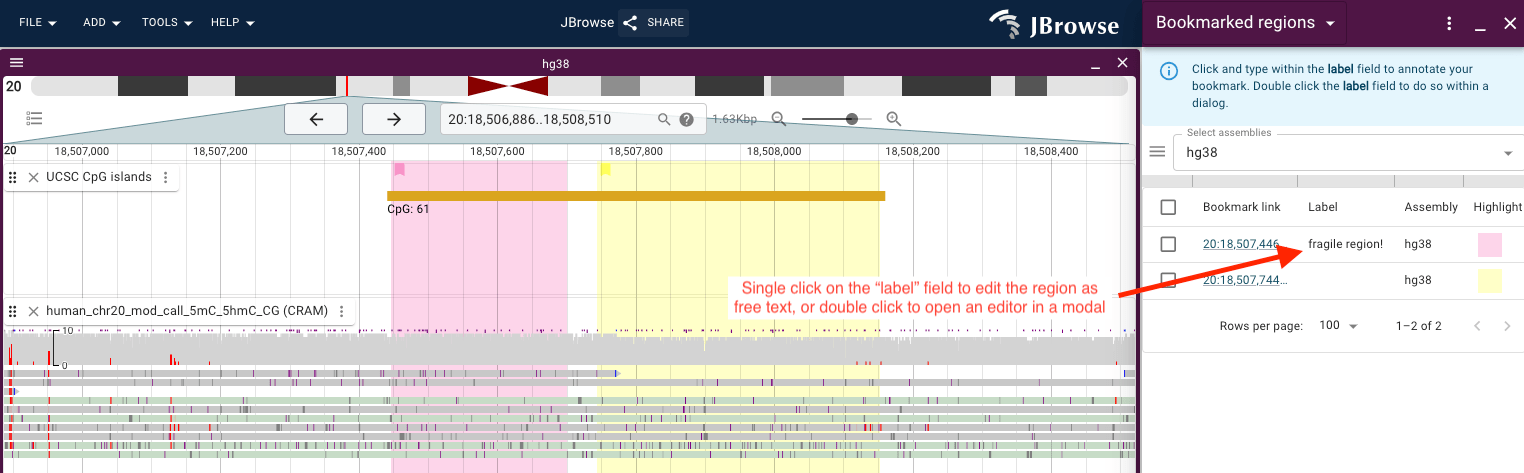Close the hg38 linear genome view

coord(1122,63)
